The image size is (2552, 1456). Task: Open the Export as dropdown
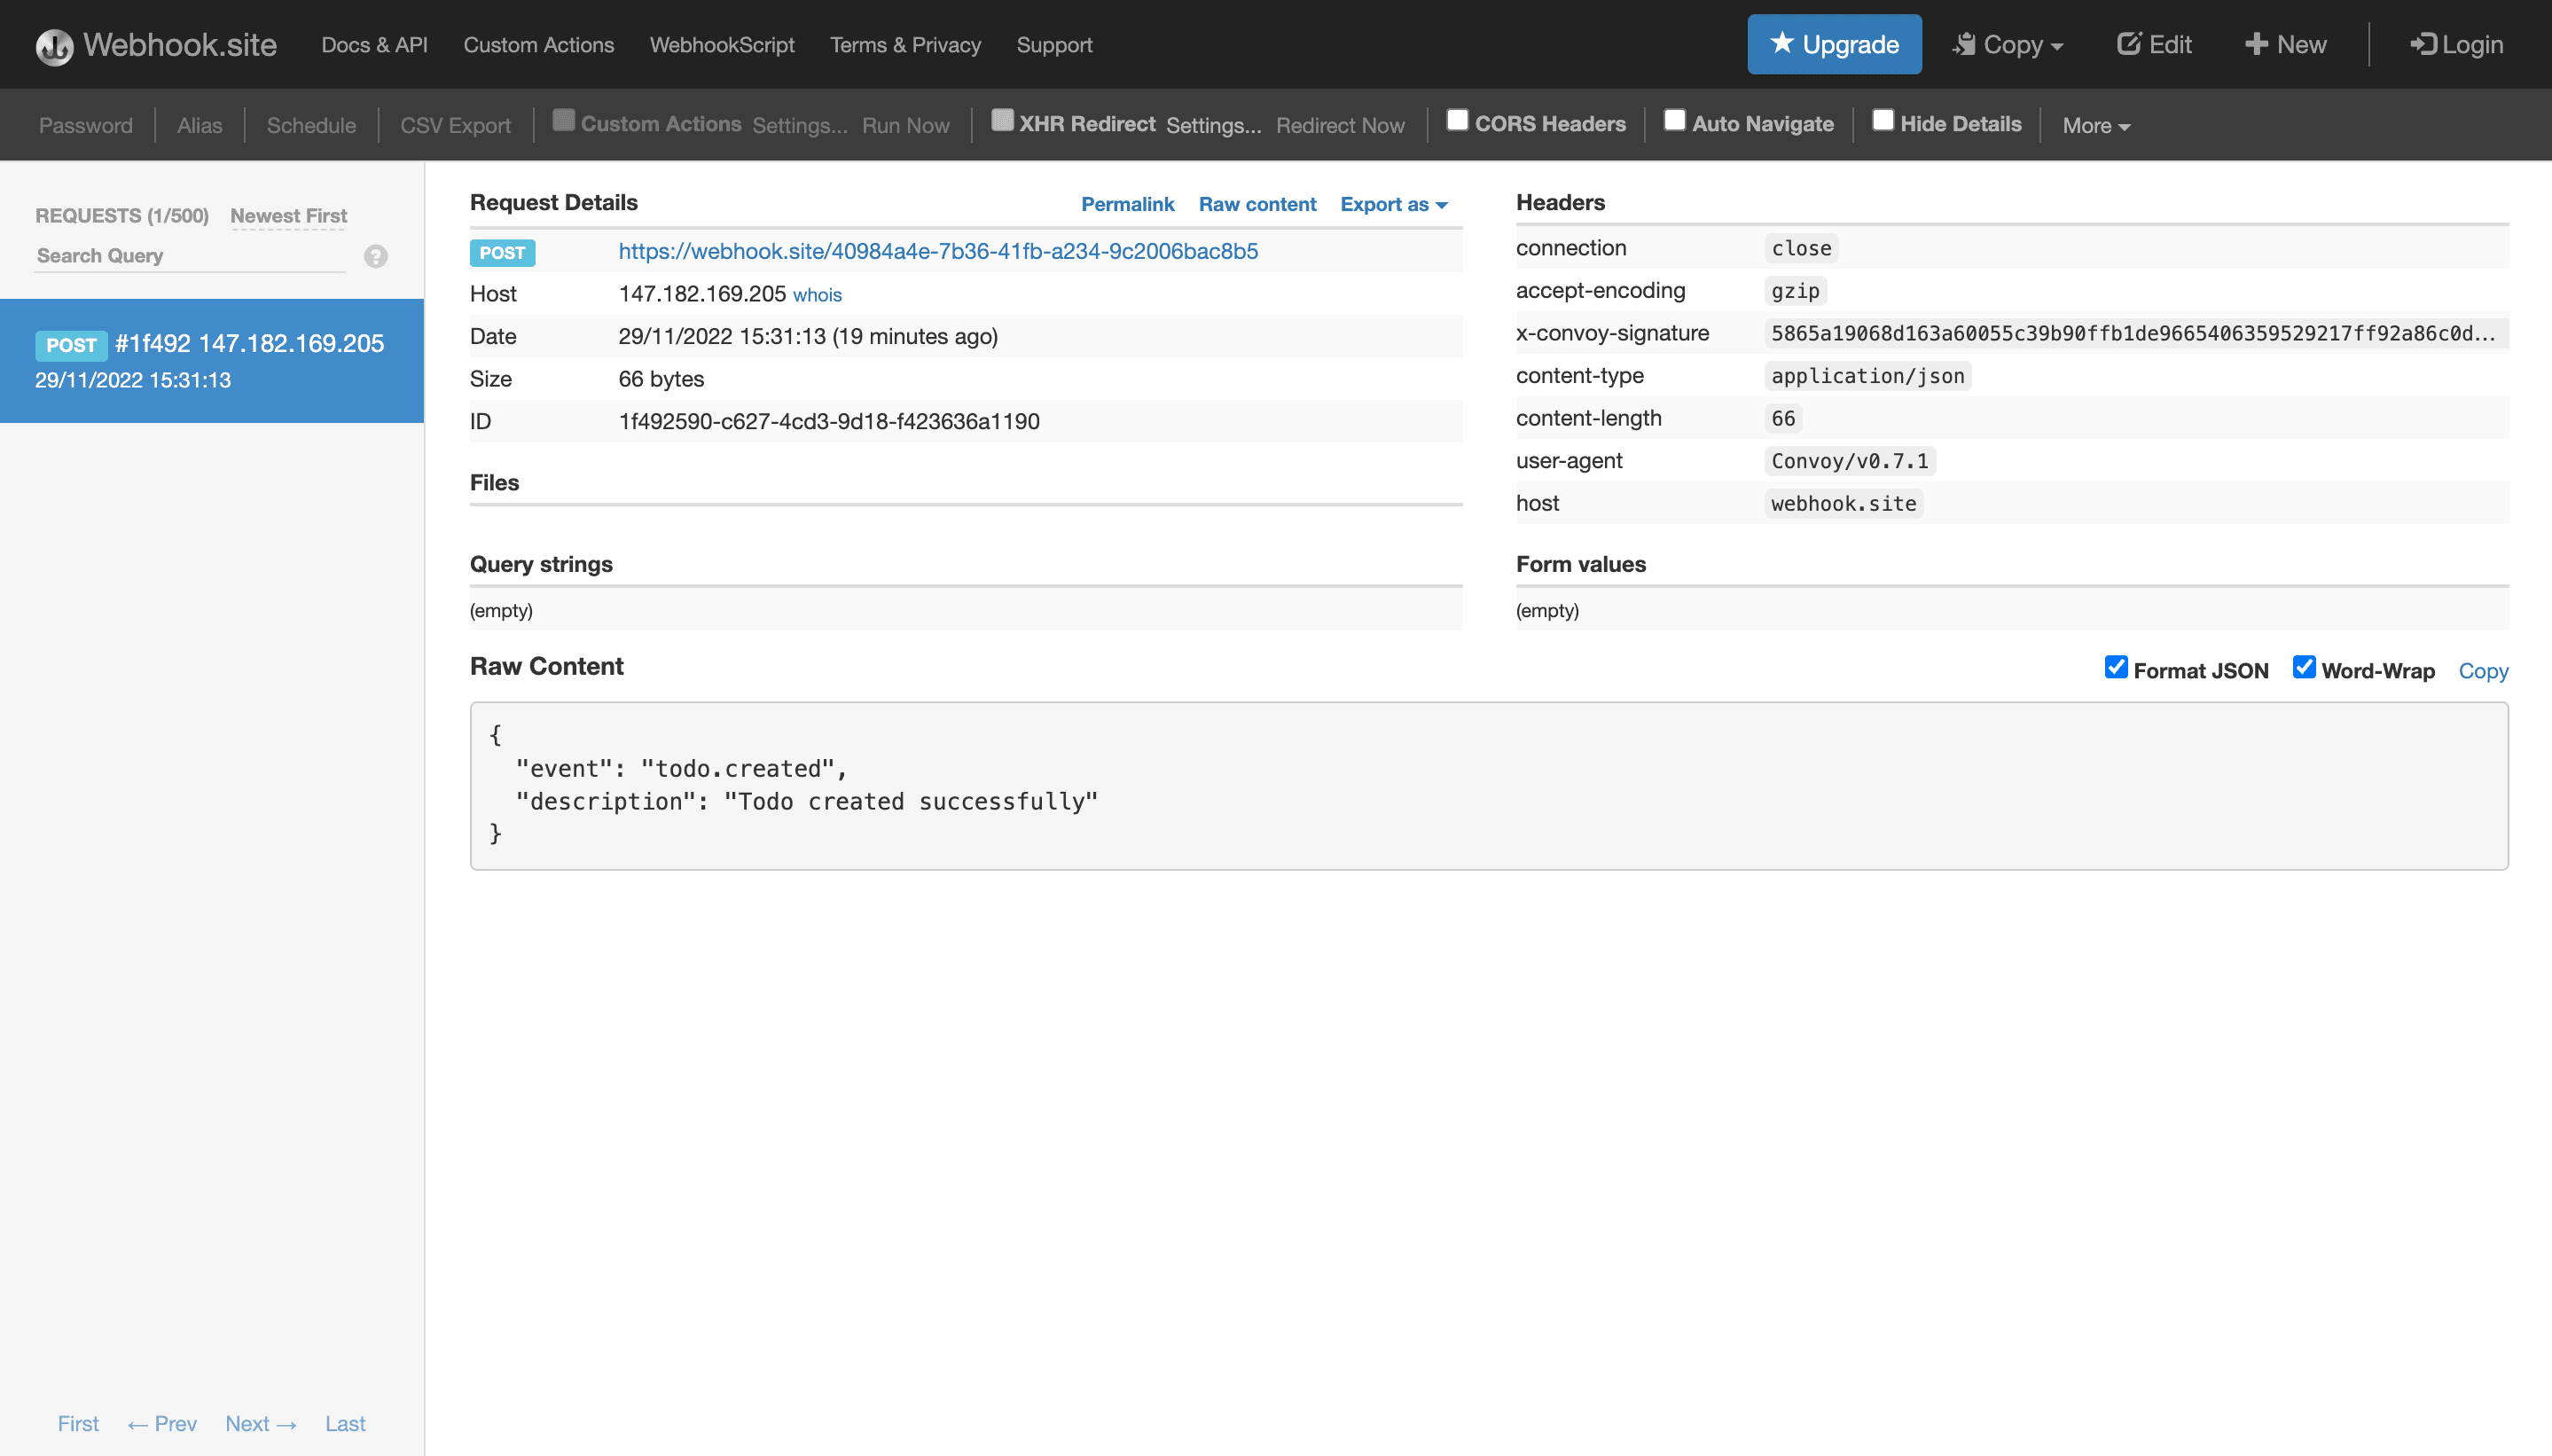click(1393, 204)
